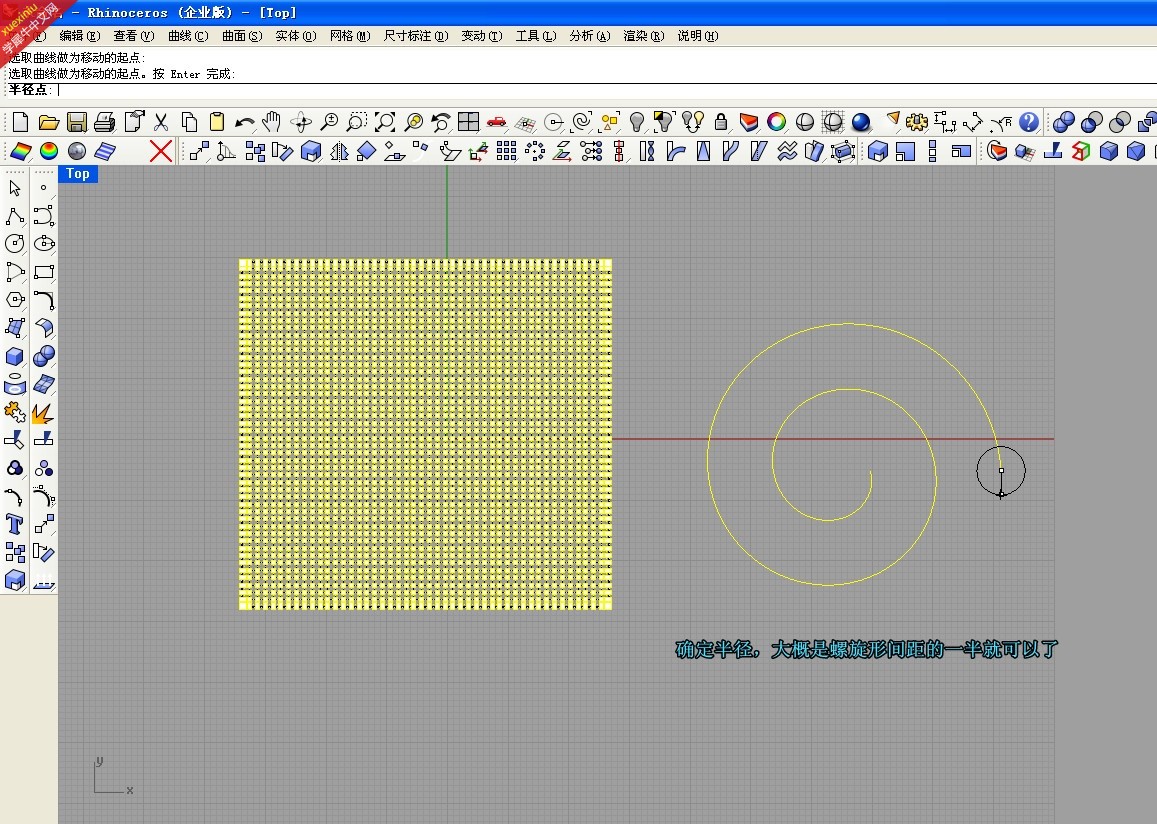Select the pointer arrow tool
This screenshot has width=1157, height=824.
click(x=14, y=188)
